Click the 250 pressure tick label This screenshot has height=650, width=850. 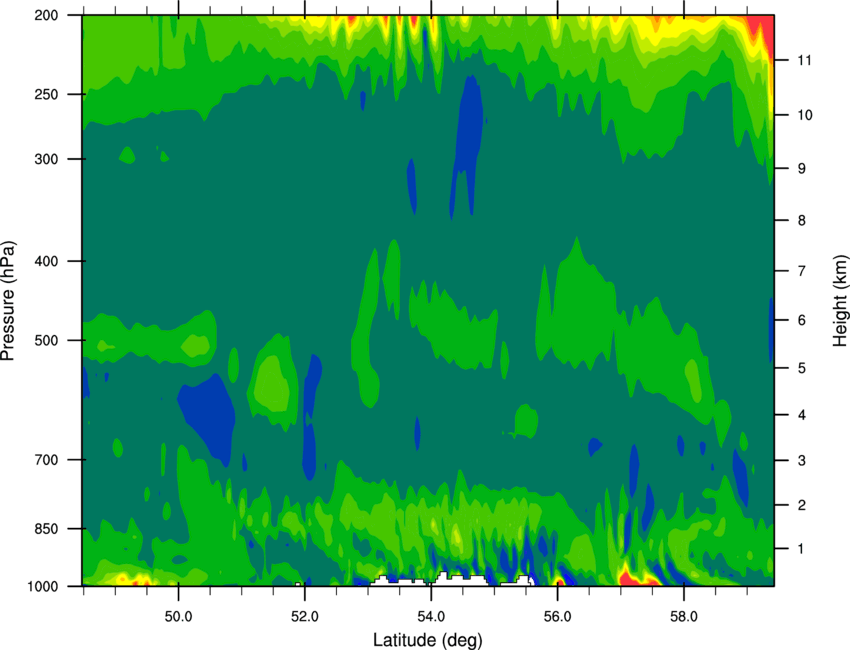tap(47, 94)
